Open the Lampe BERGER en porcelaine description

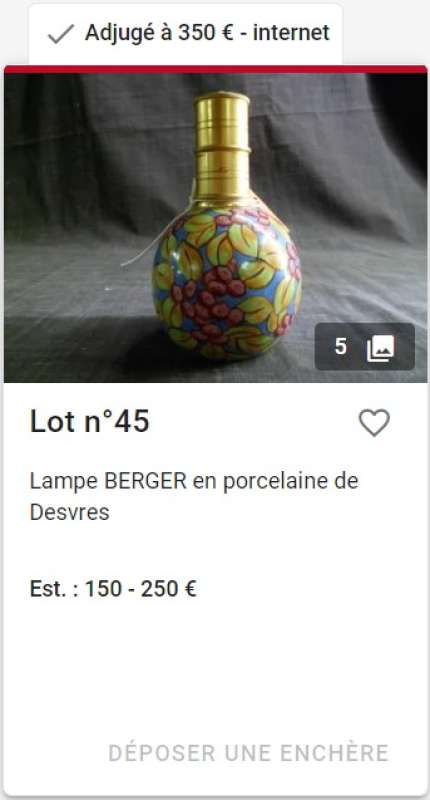[x=194, y=496]
